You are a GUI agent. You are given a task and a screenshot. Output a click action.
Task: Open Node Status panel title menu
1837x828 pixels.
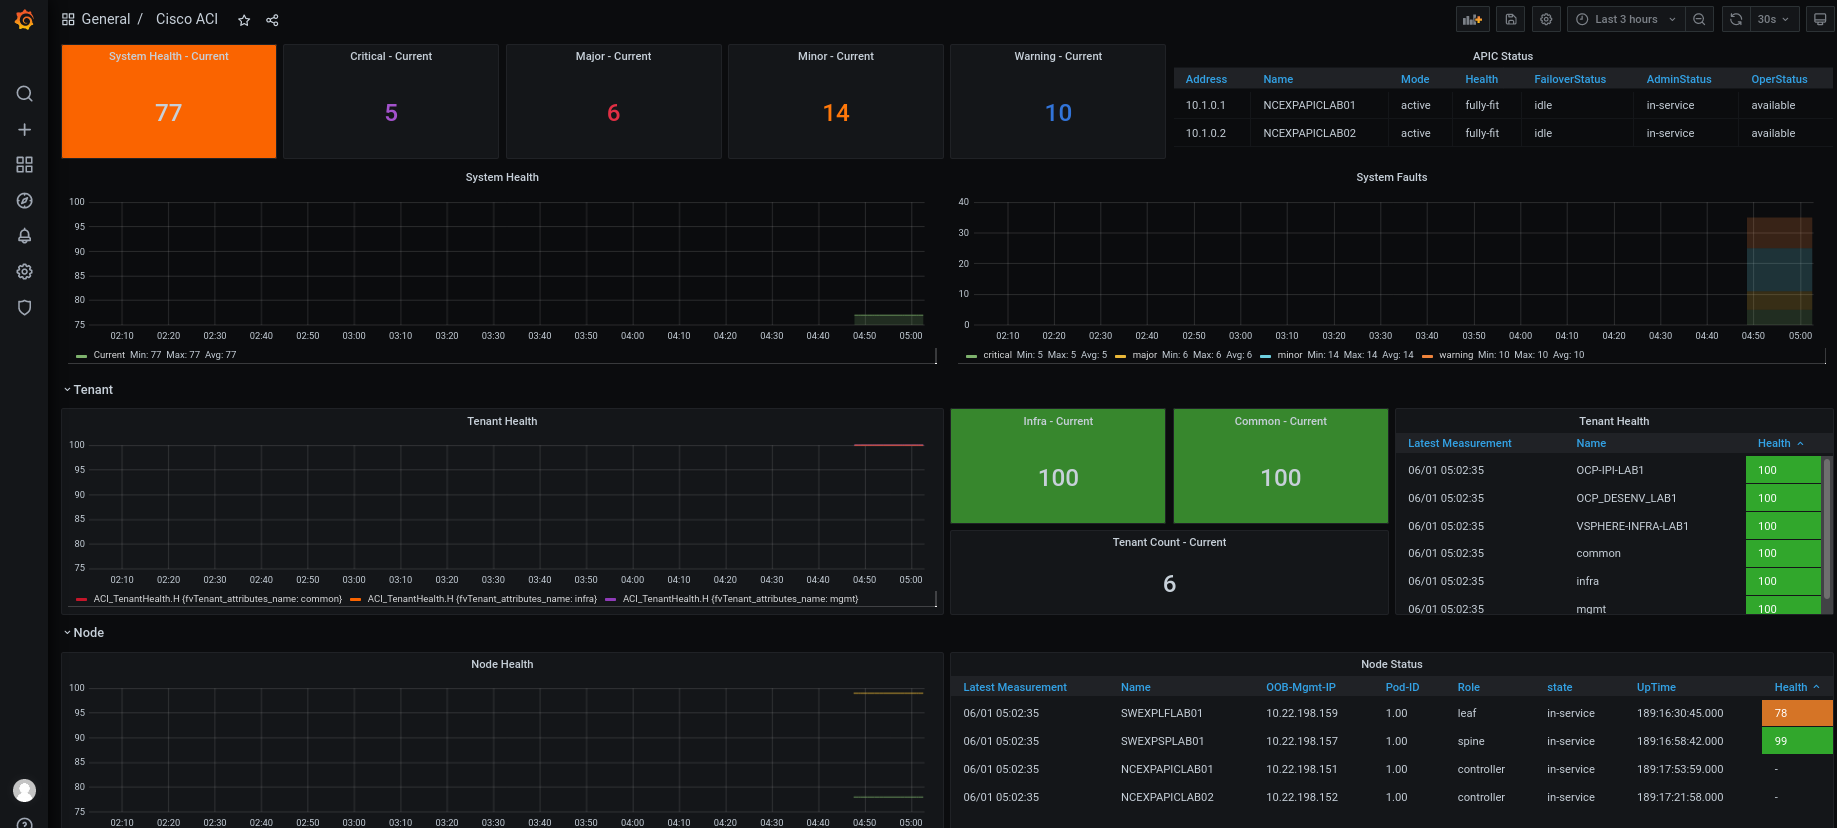click(1391, 664)
